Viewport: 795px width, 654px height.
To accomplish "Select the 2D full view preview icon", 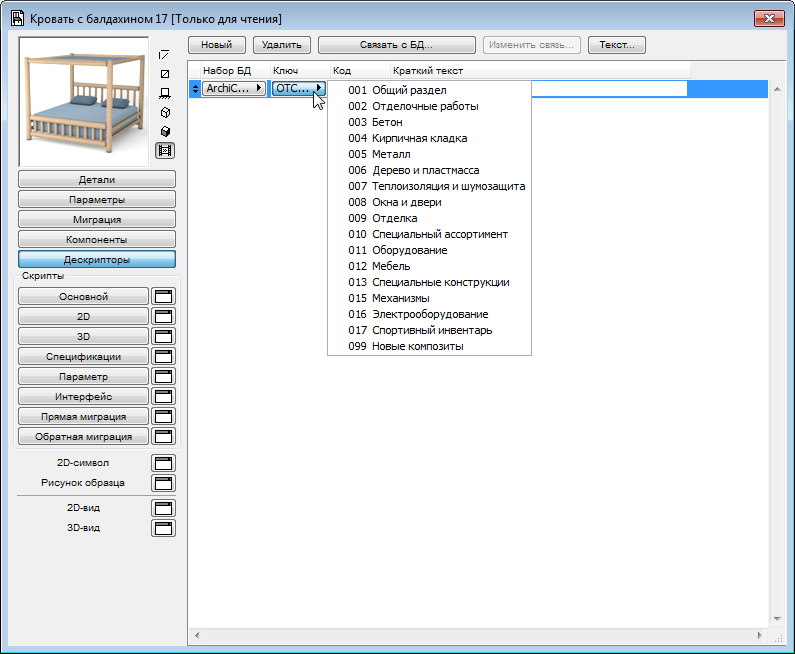I will 165,74.
